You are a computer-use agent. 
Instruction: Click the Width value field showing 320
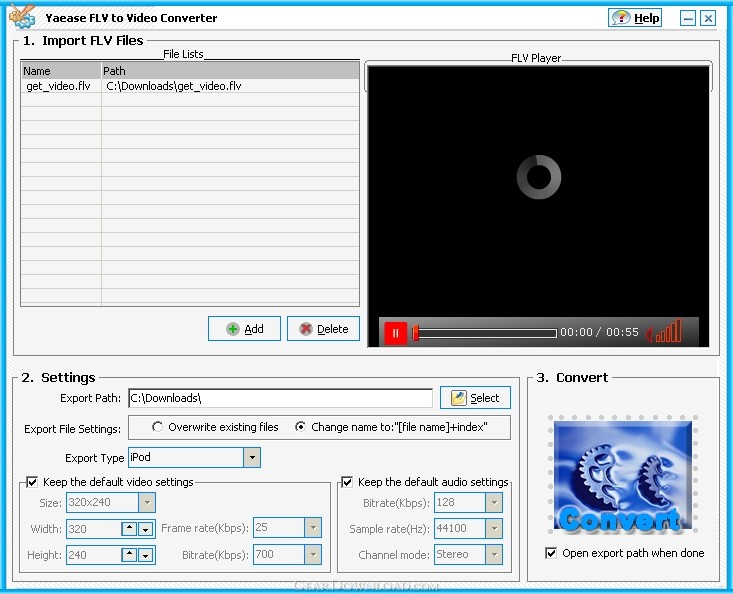[x=94, y=529]
